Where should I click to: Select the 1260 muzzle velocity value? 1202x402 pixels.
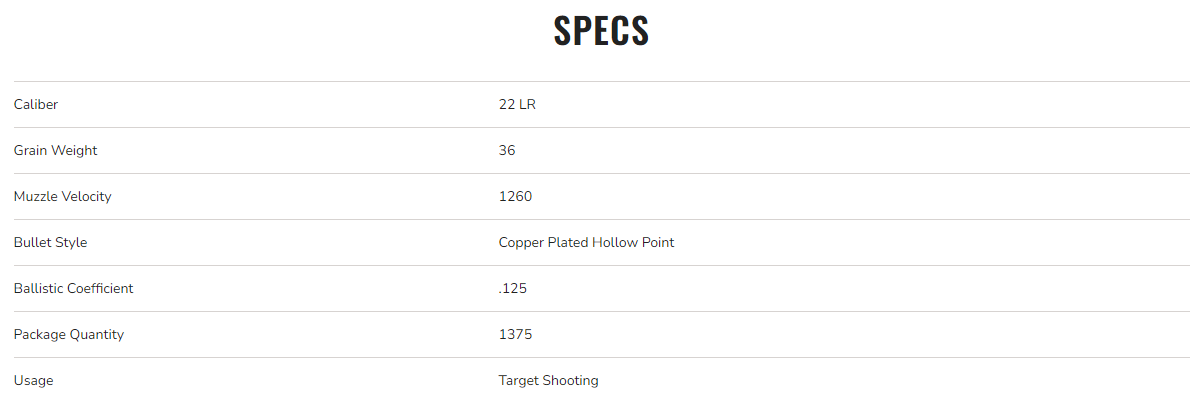515,197
